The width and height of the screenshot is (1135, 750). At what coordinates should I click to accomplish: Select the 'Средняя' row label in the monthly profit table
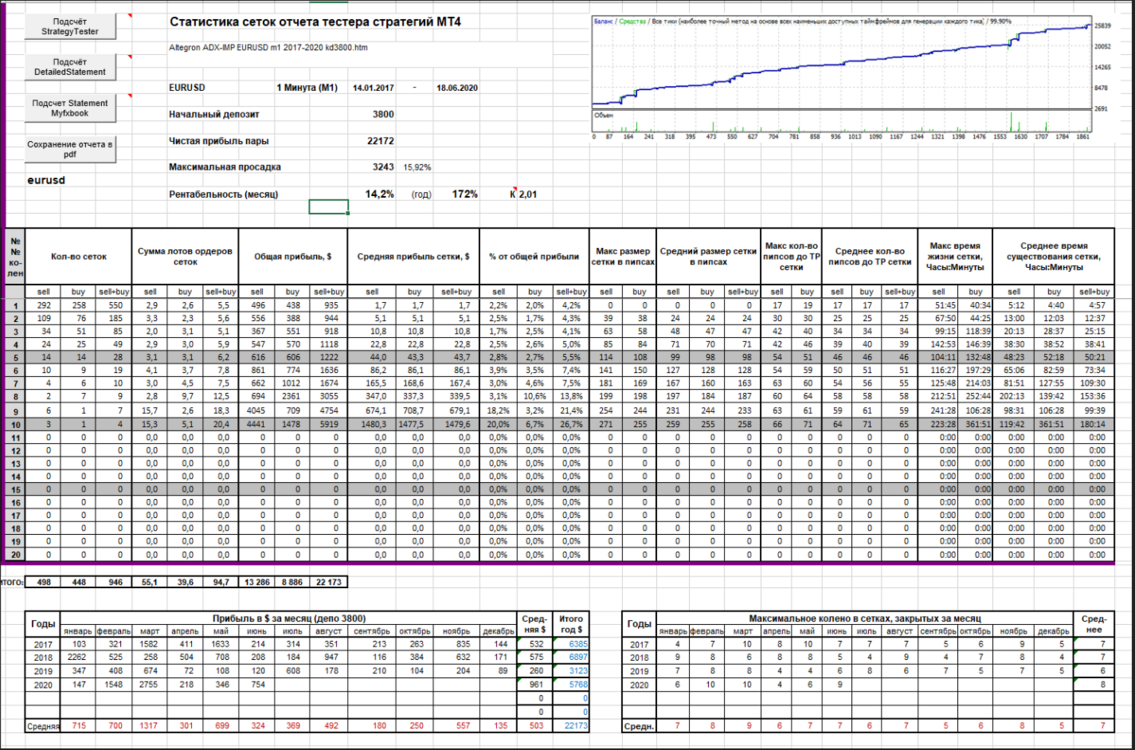click(43, 725)
